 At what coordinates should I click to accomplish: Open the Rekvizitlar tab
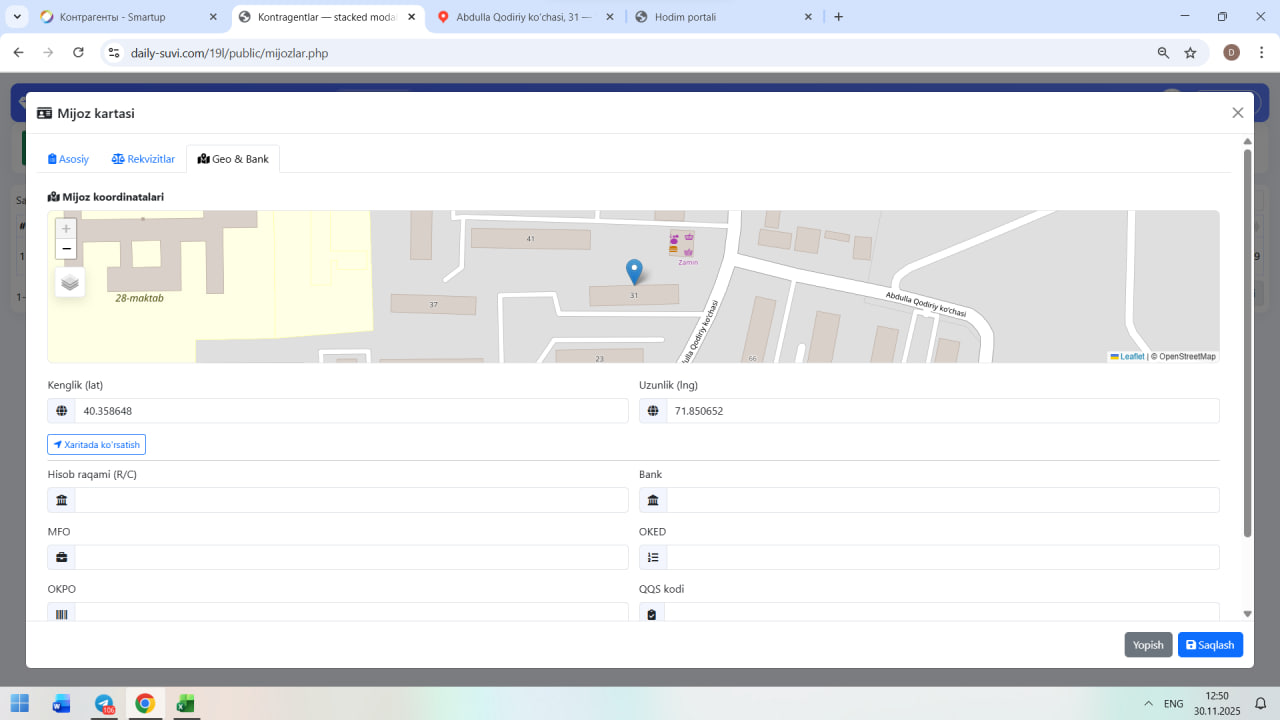click(x=143, y=159)
